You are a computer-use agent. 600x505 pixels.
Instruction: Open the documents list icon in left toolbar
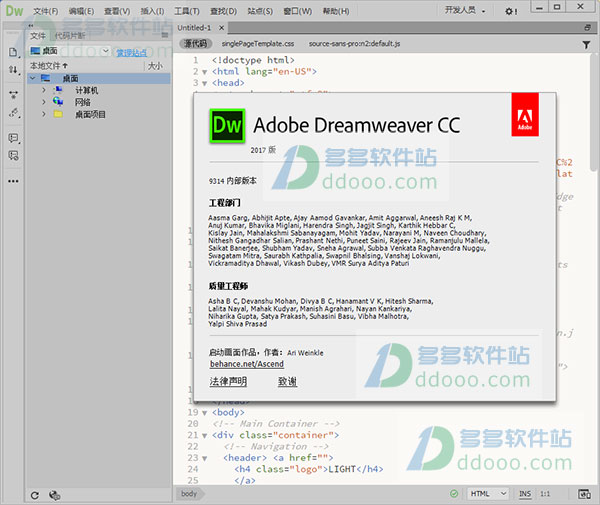tap(13, 52)
